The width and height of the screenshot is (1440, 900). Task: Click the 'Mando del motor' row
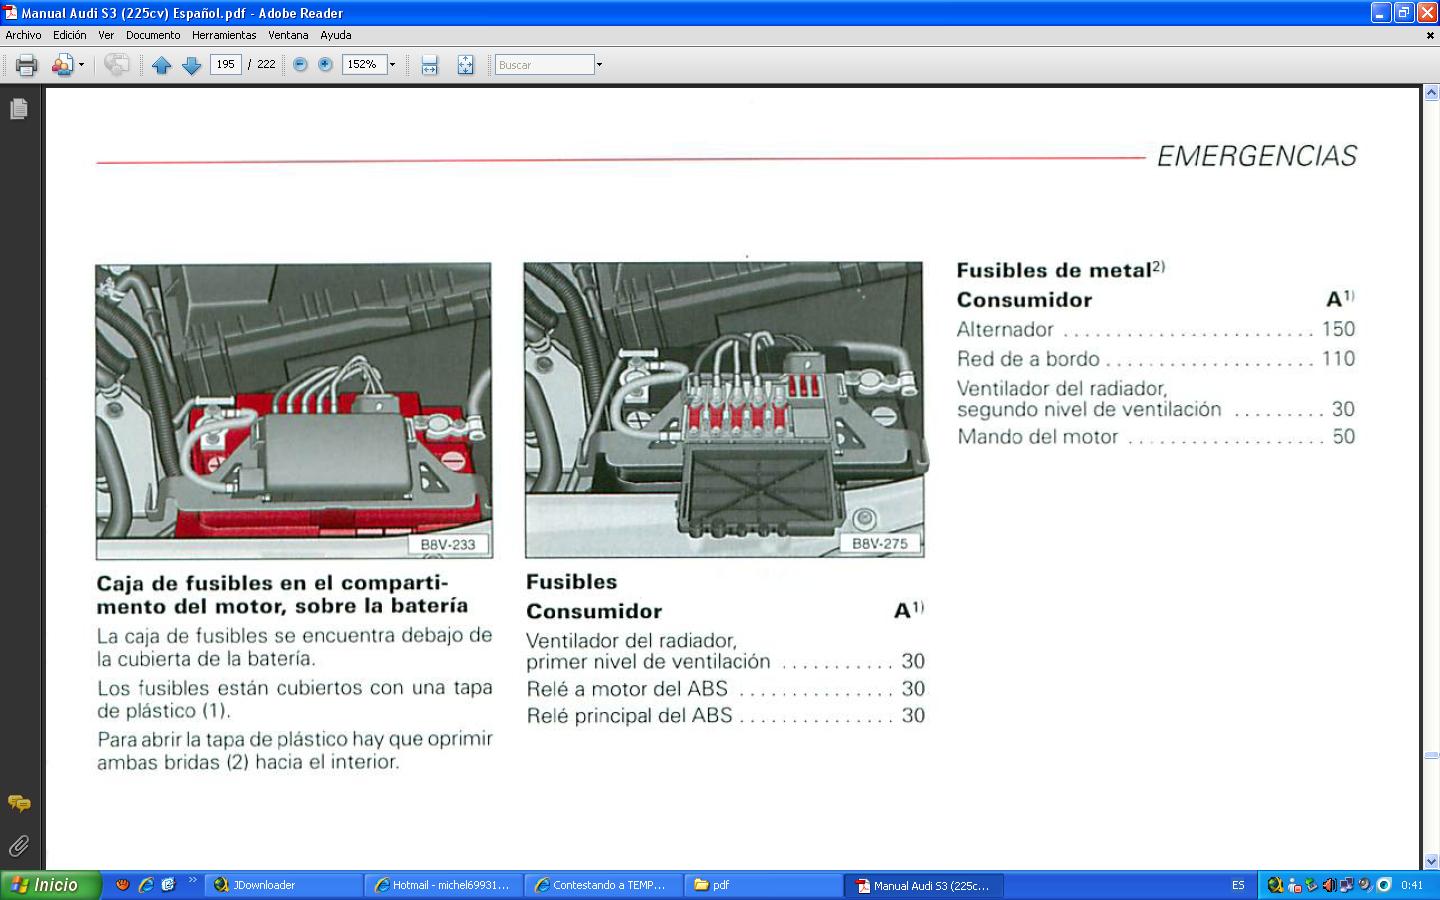(x=1155, y=437)
